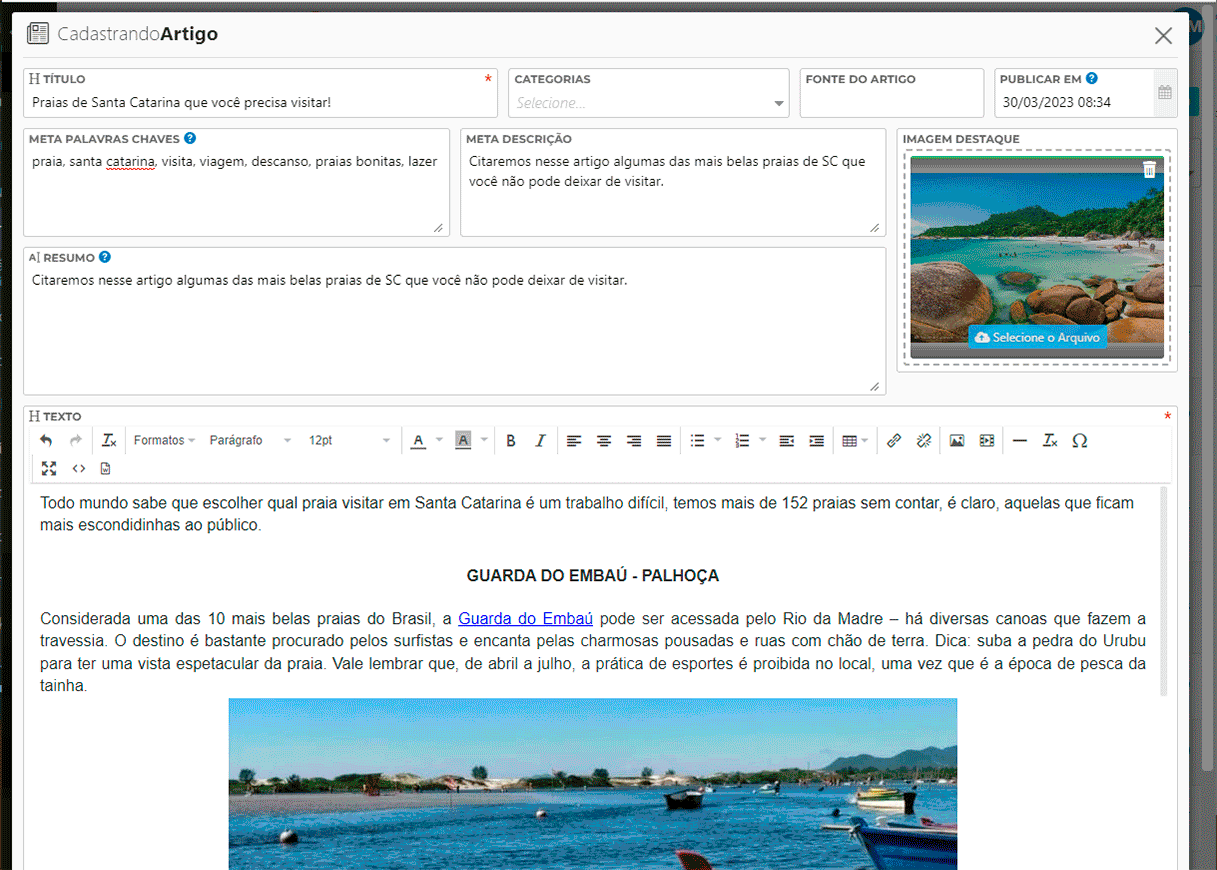This screenshot has width=1217, height=870.
Task: Center align the text
Action: pyautogui.click(x=604, y=440)
